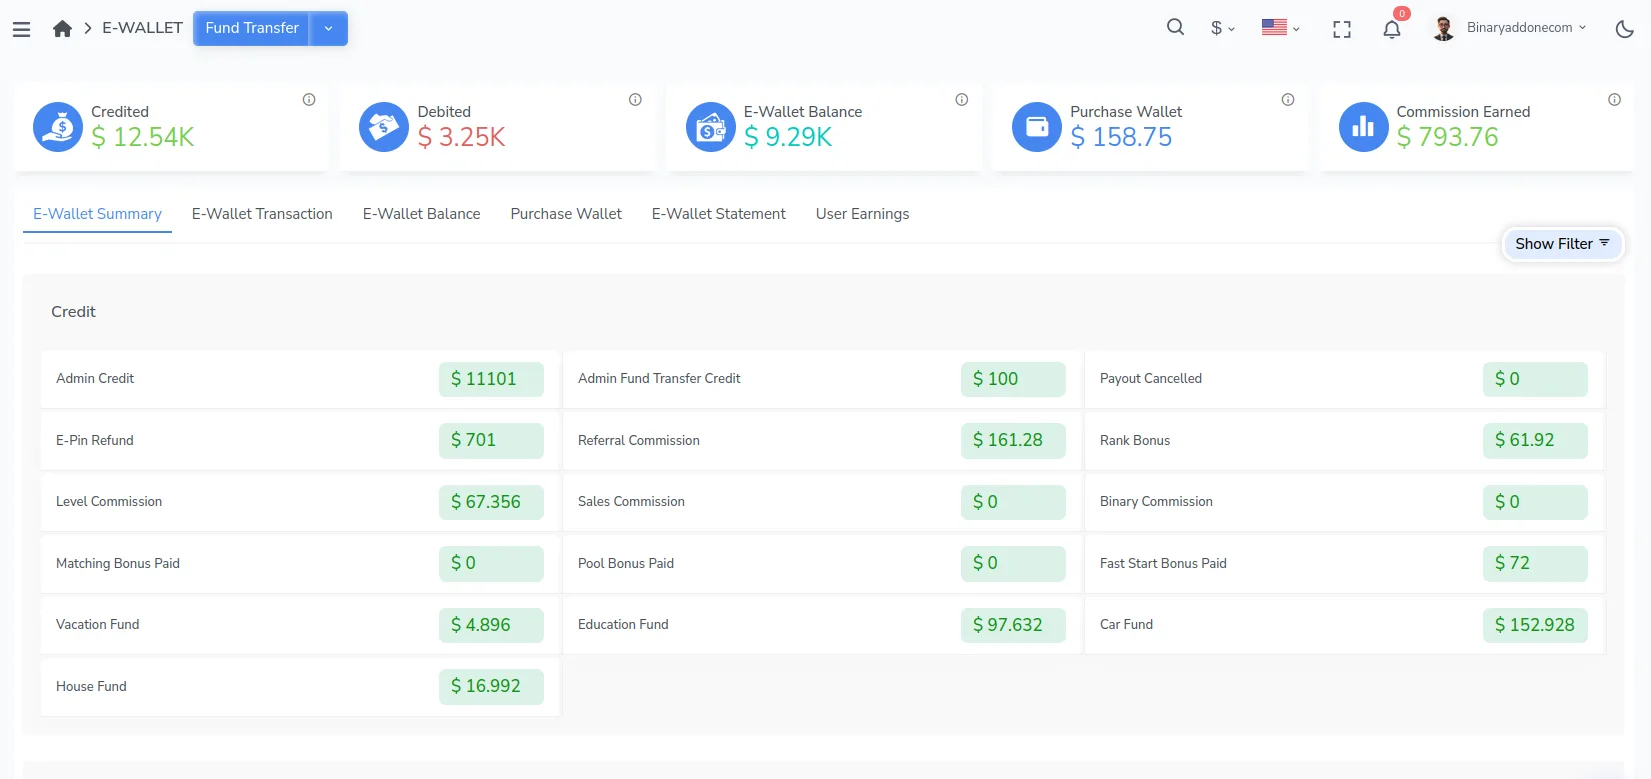This screenshot has height=779, width=1651.
Task: Click the E-Wallet Balance amount $ 9.29K
Action: click(788, 137)
